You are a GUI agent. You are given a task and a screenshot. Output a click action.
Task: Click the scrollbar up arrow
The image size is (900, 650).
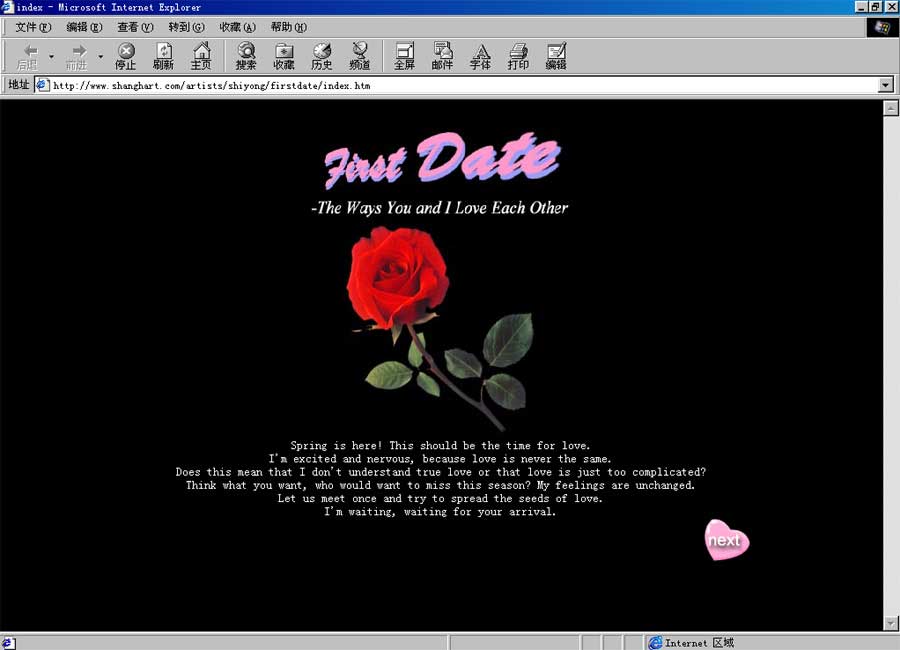click(x=891, y=108)
